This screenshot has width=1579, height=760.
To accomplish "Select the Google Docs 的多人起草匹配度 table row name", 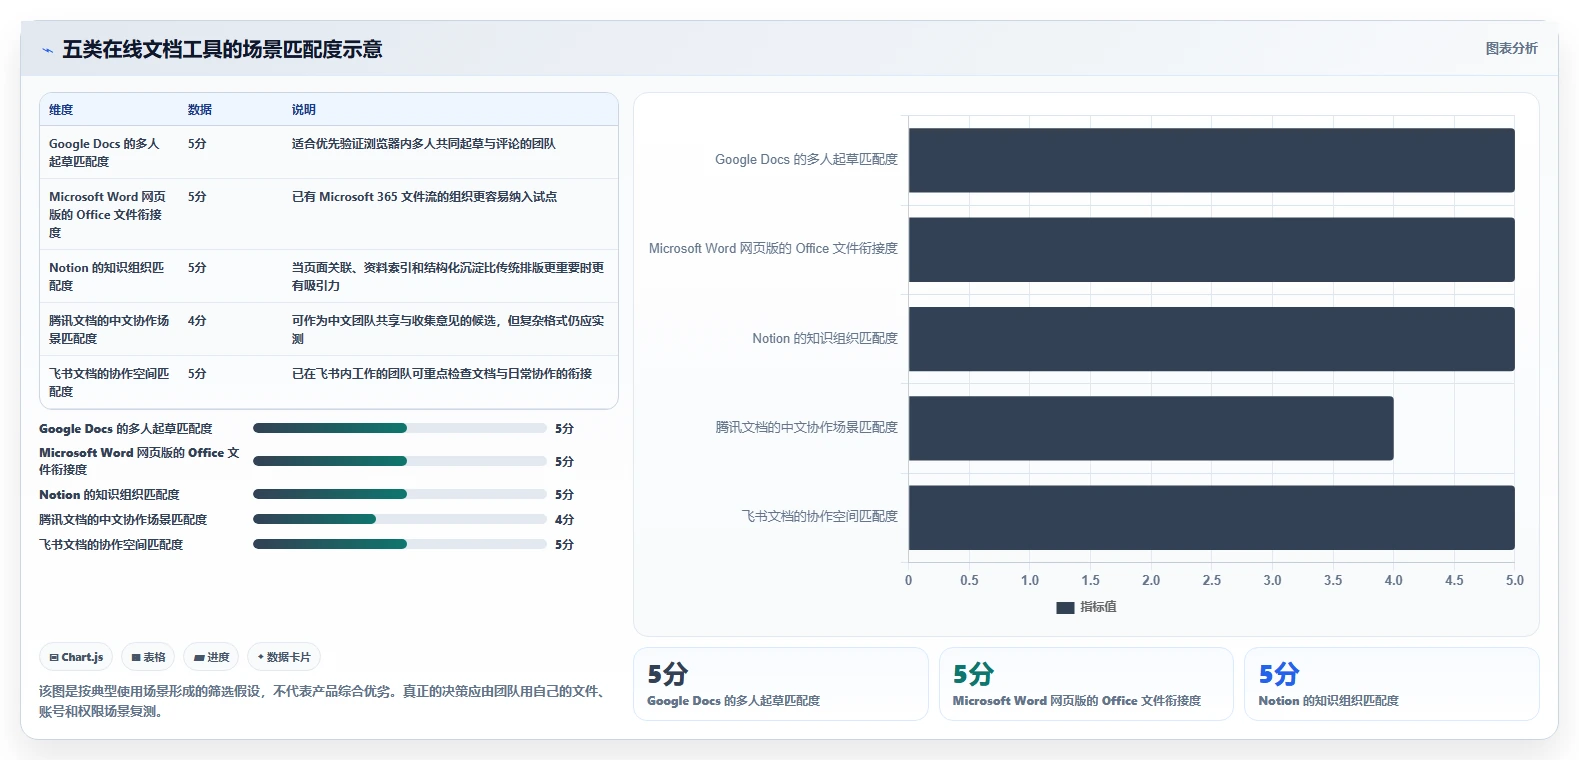I will pyautogui.click(x=105, y=152).
